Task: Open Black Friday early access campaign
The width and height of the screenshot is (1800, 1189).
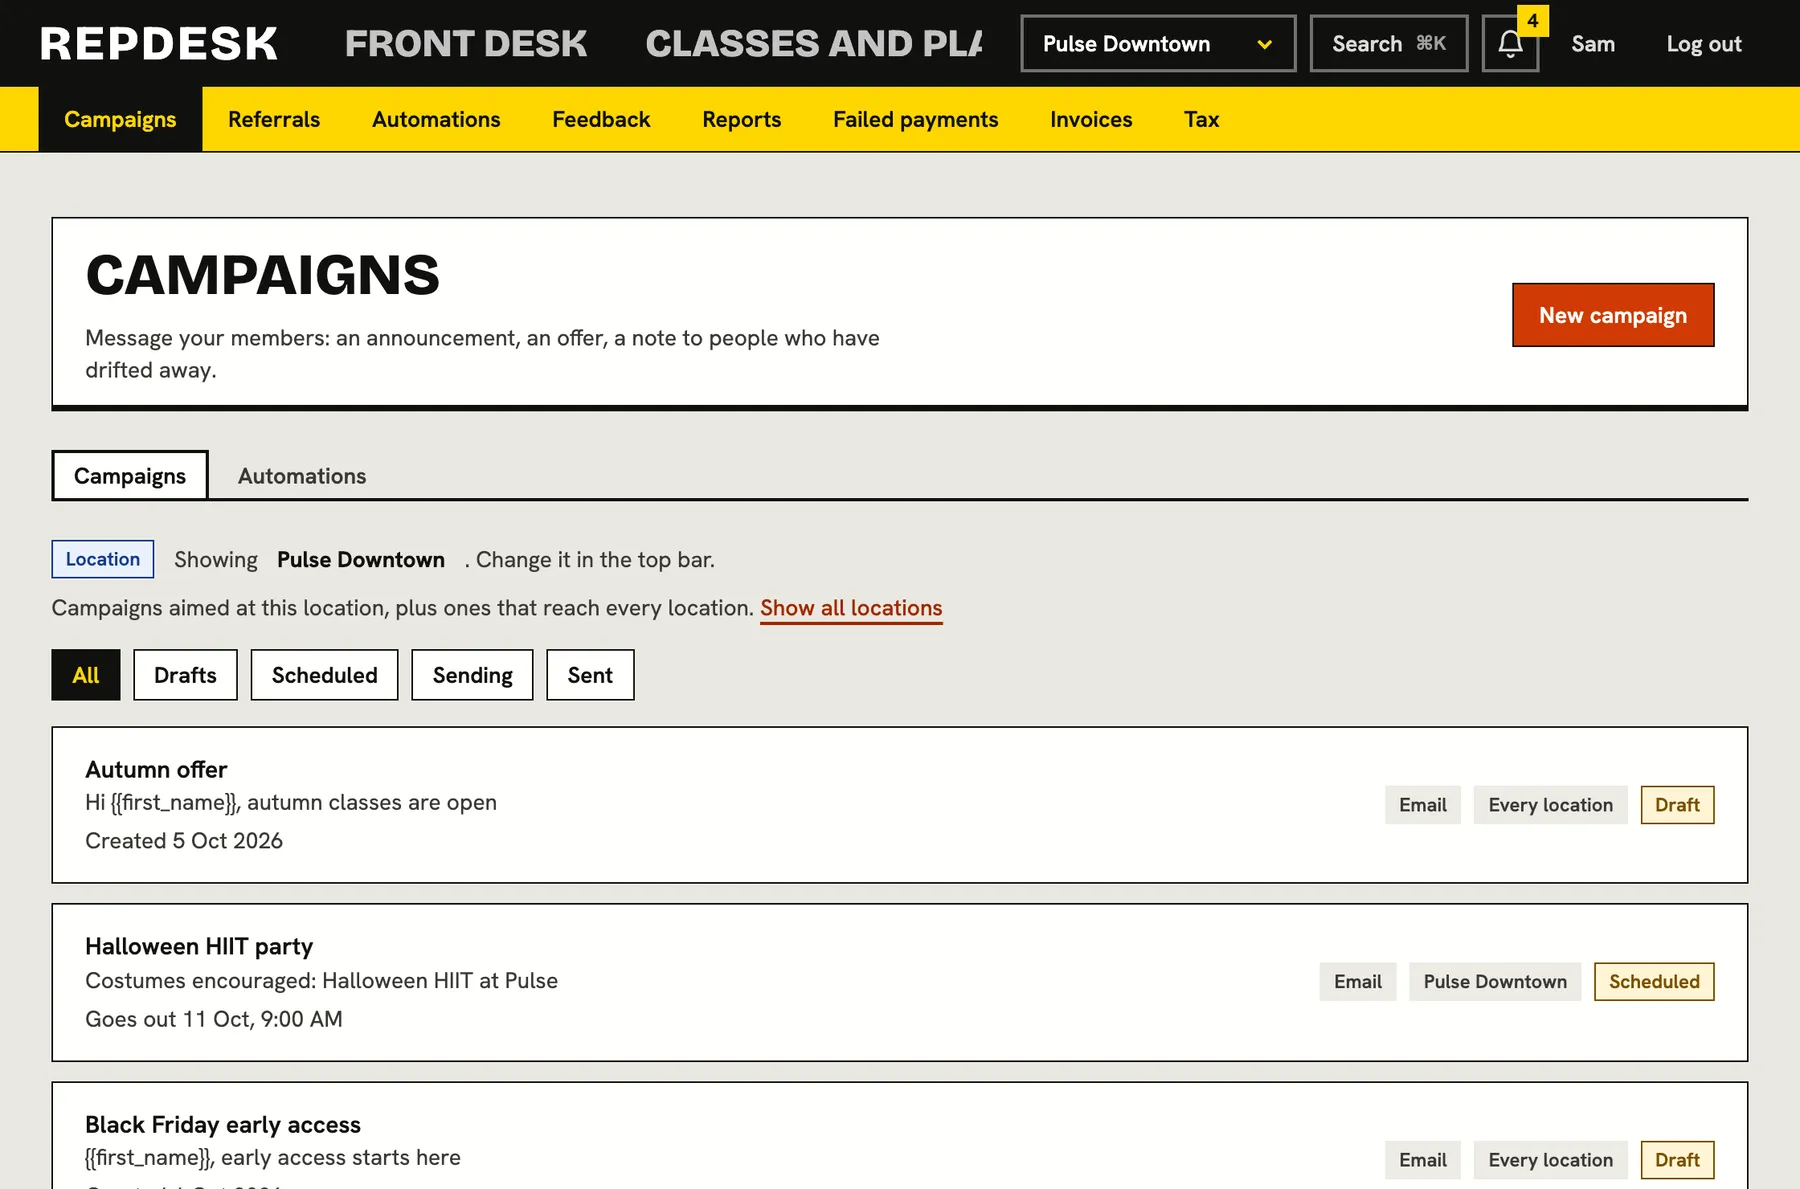Action: point(900,1135)
